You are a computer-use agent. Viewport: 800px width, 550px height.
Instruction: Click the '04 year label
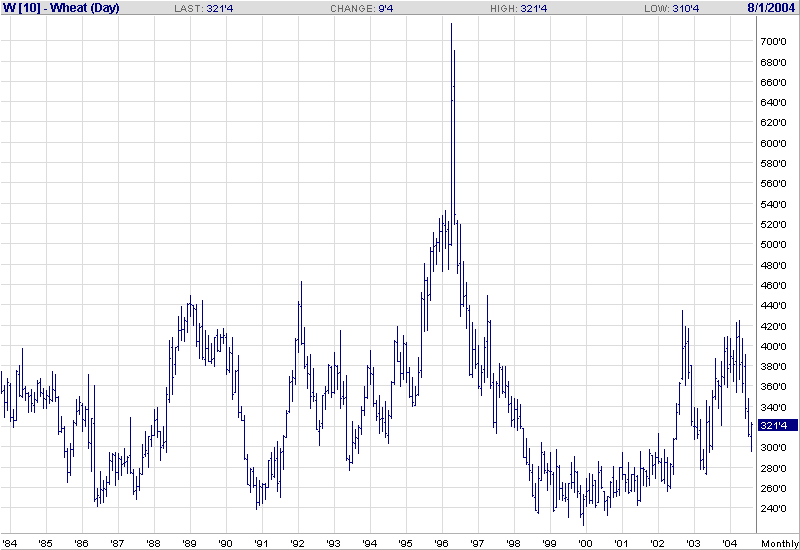729,543
